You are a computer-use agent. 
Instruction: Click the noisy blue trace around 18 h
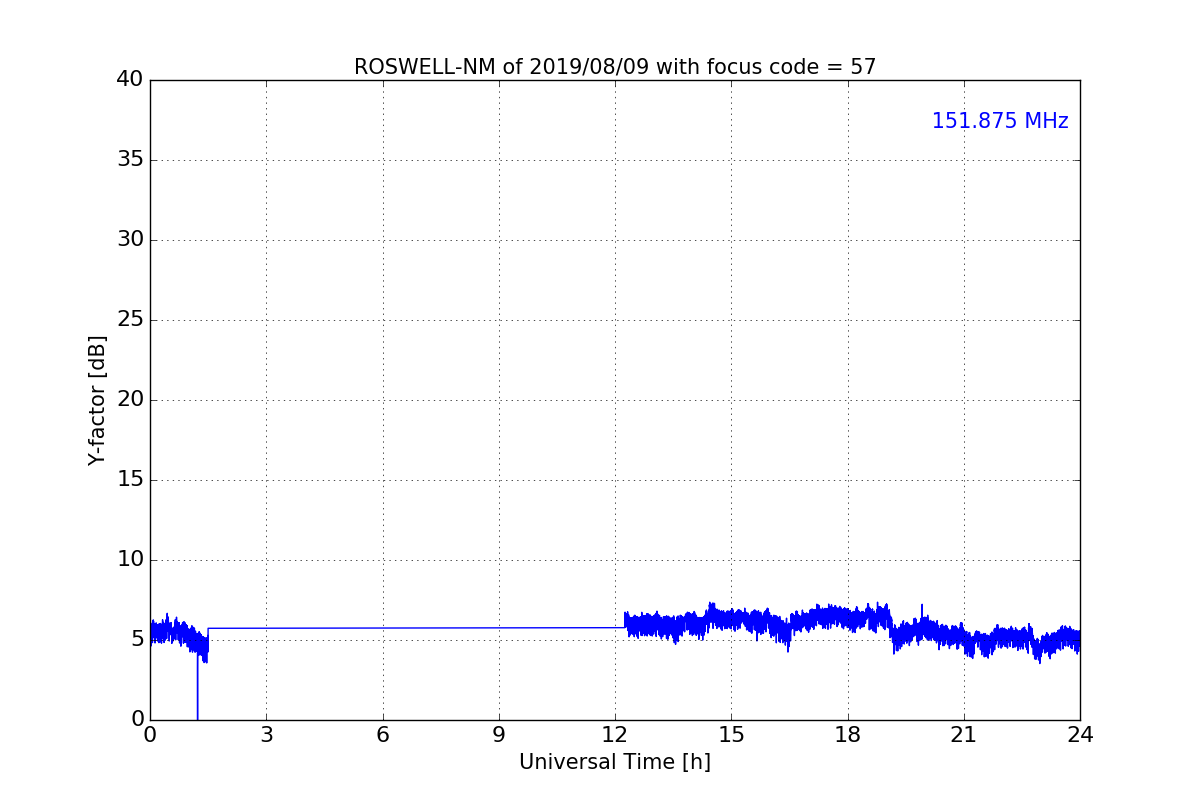point(848,617)
